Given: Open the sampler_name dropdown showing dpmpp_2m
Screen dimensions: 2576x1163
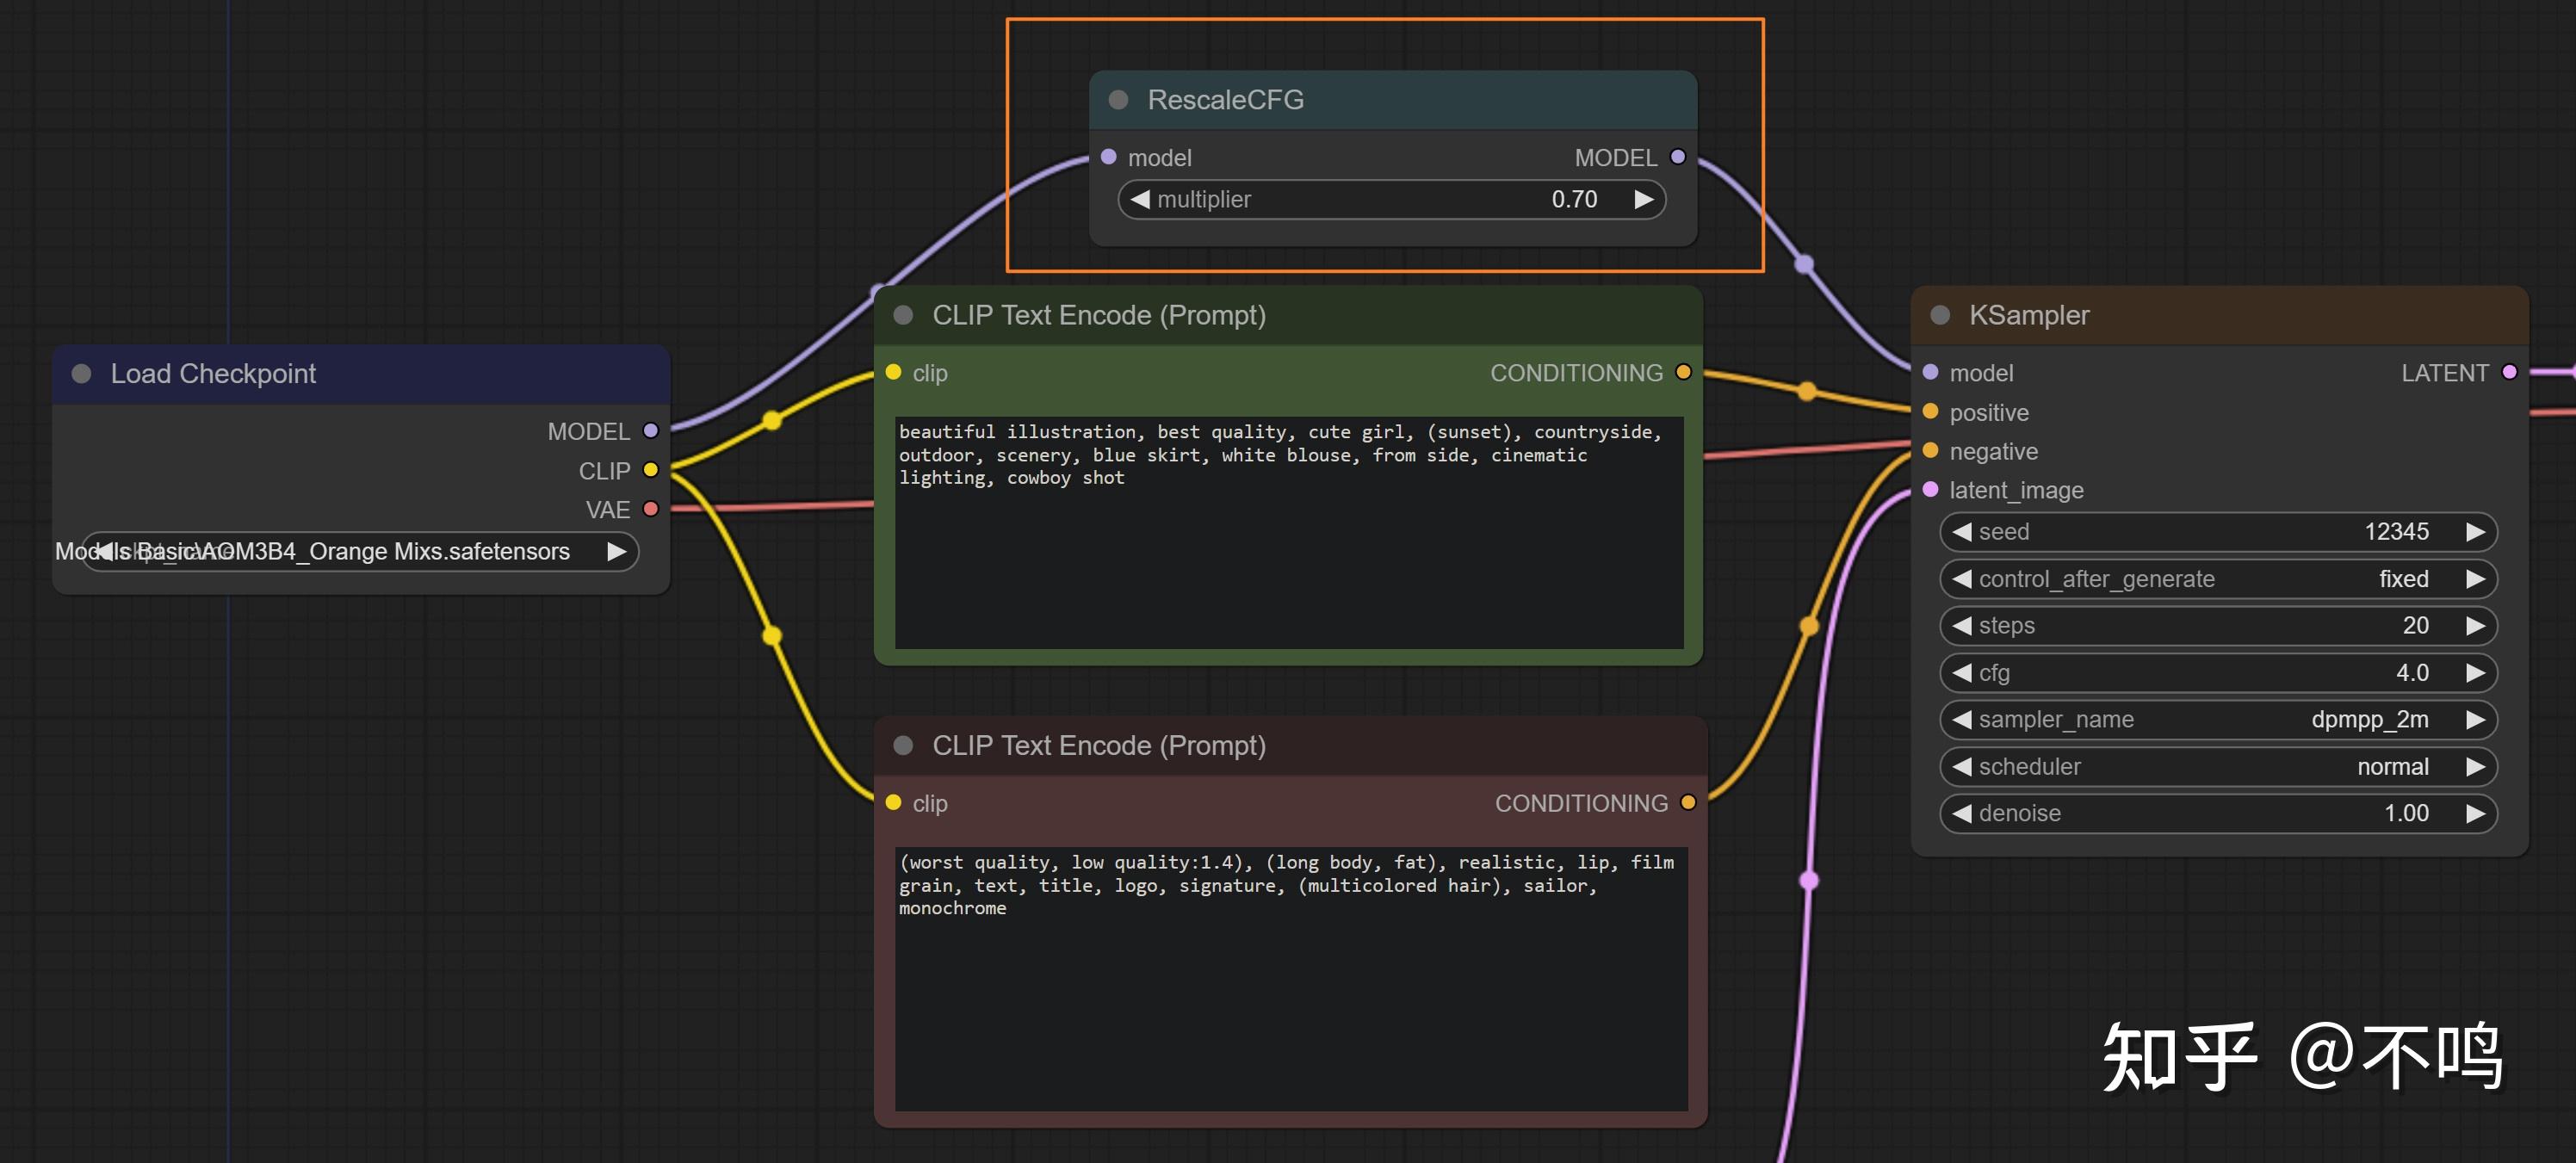Looking at the screenshot, I should coord(2217,720).
